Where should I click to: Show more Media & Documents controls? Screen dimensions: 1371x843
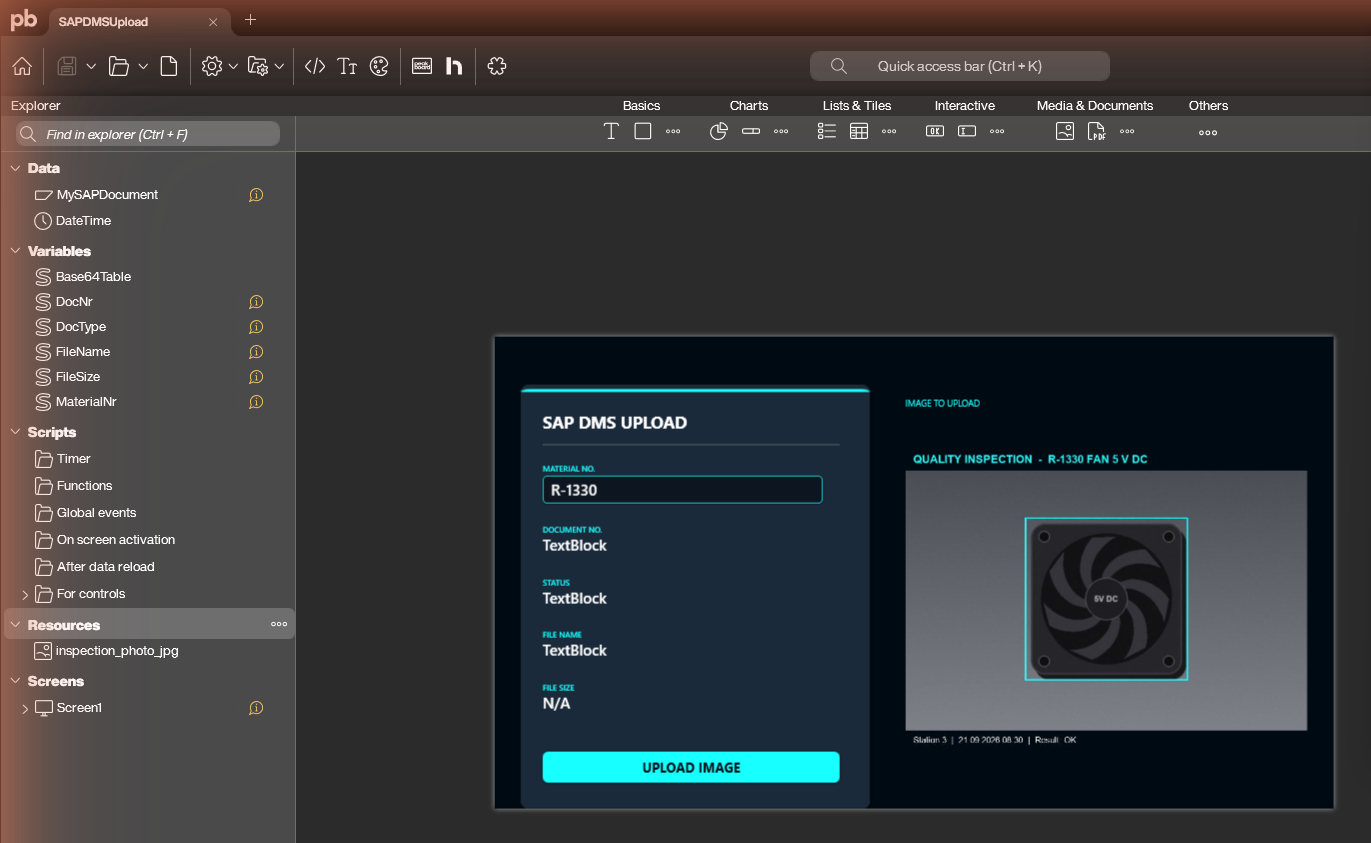1127,131
